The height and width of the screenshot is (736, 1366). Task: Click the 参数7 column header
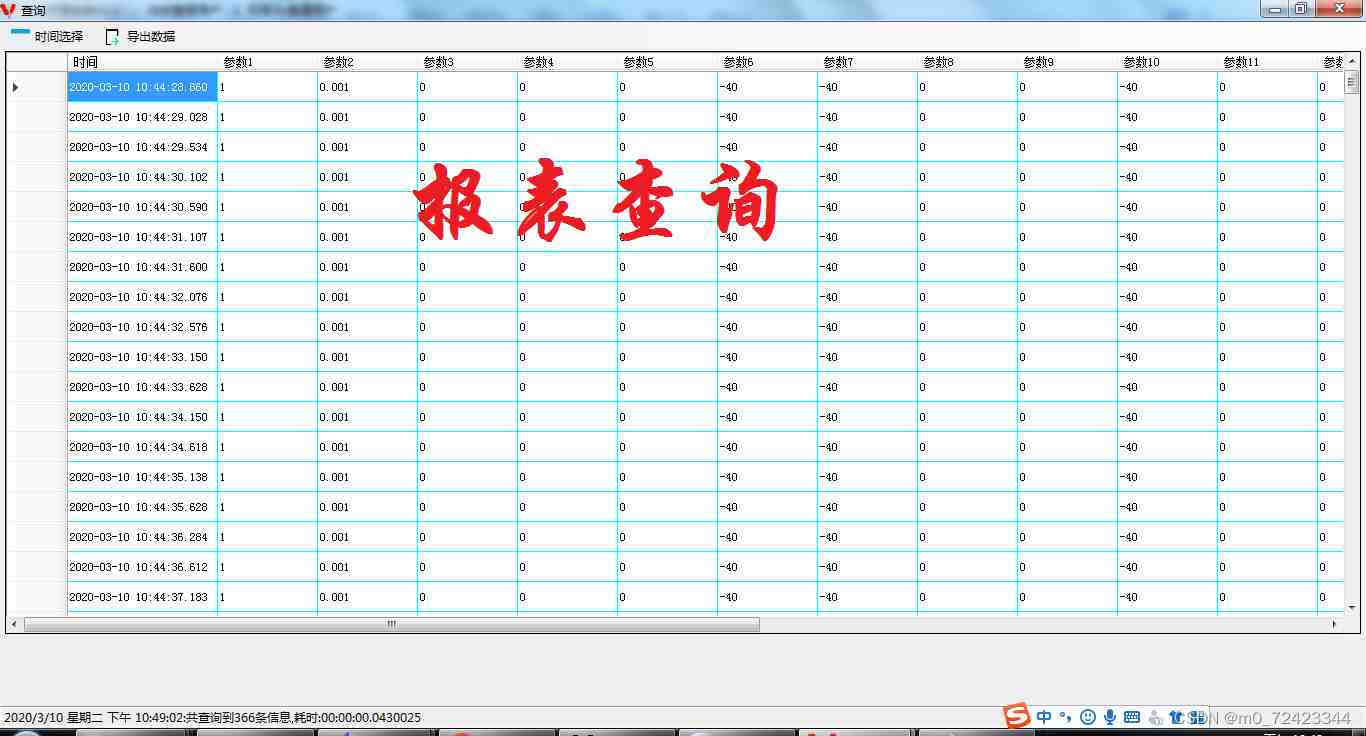pos(867,62)
